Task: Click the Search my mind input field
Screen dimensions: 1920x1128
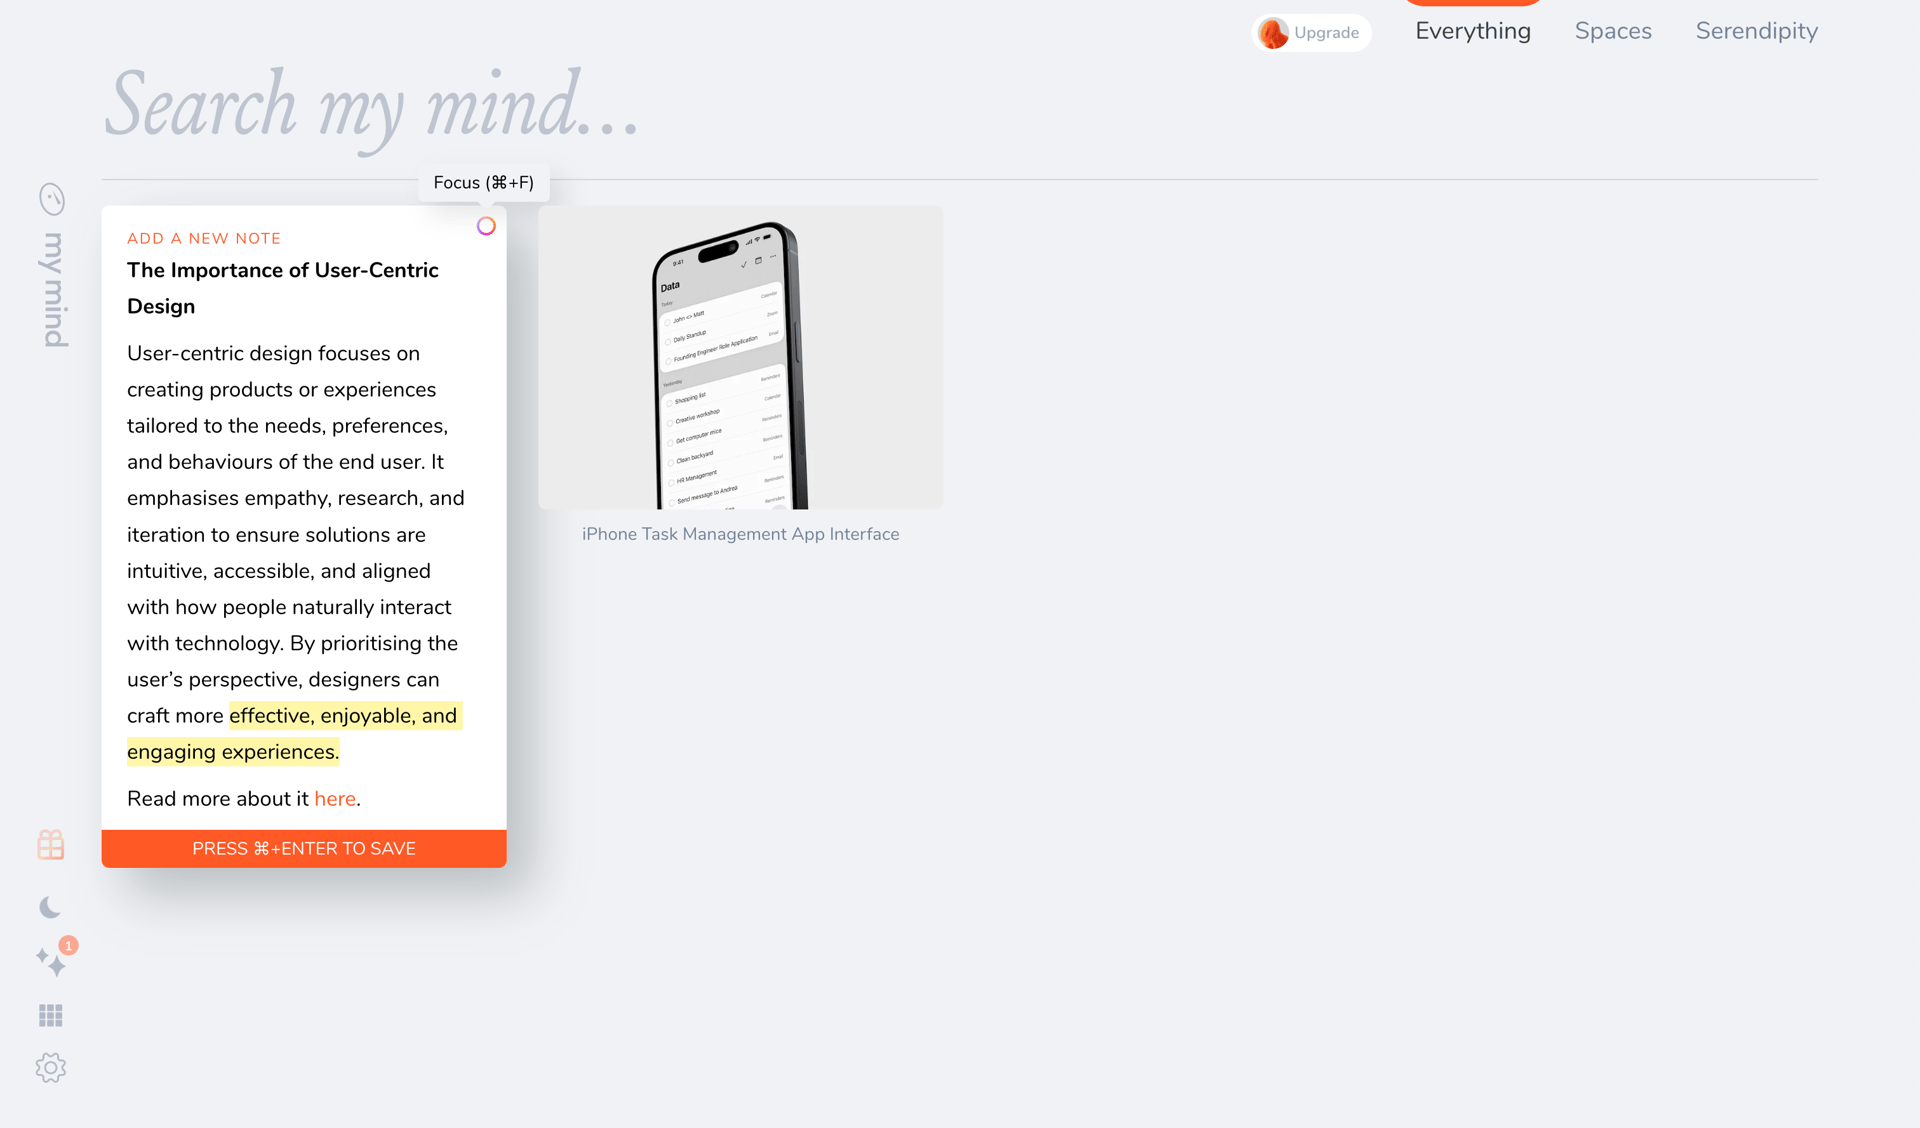Action: [370, 107]
